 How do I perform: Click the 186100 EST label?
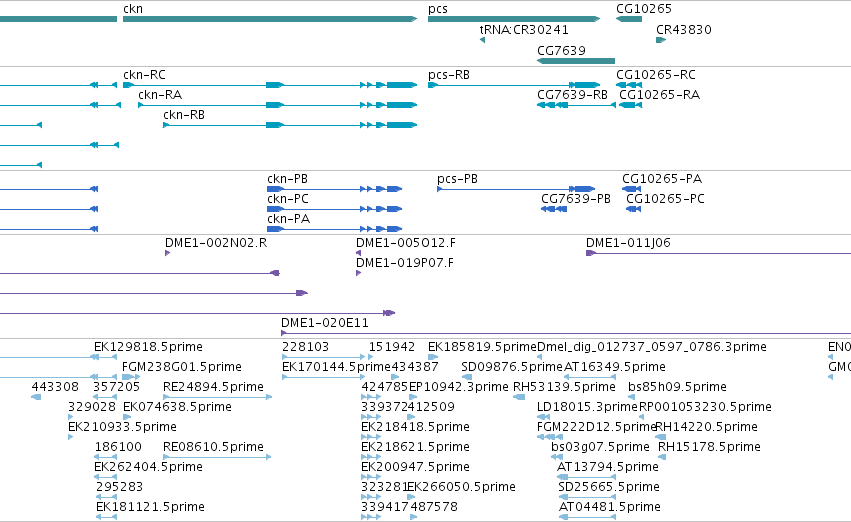118,447
